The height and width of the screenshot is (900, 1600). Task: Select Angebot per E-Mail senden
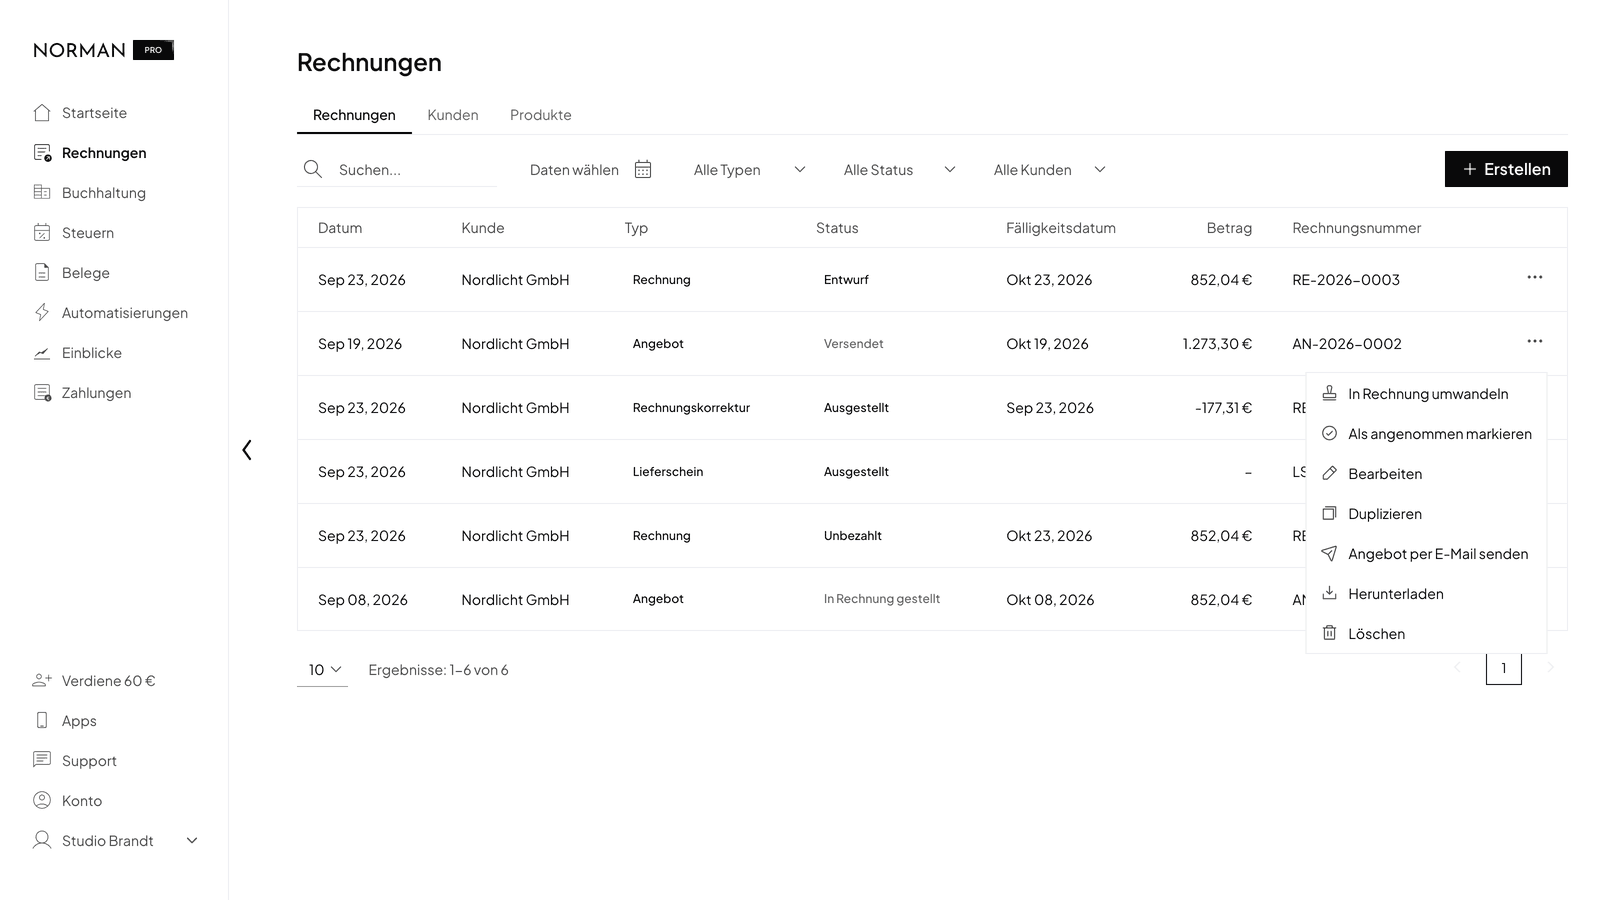coord(1426,554)
